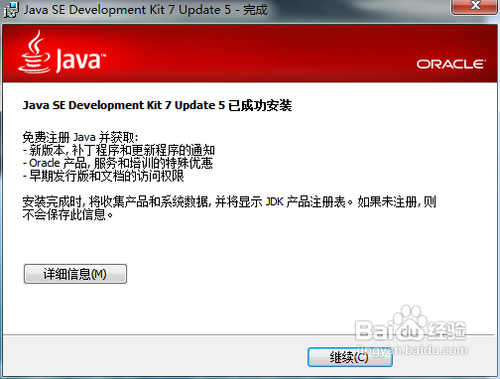Close the Java SE installer window
Image resolution: width=500 pixels, height=379 pixels.
coord(474,6)
